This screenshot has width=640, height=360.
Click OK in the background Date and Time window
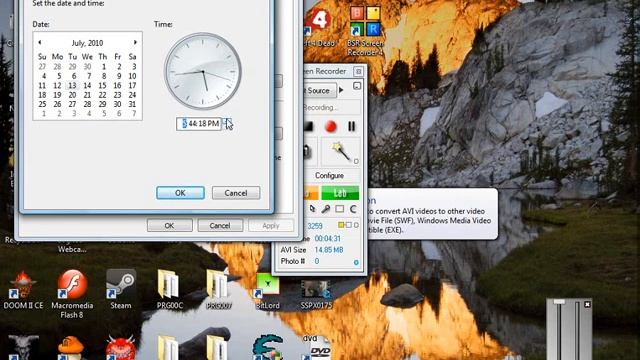(169, 225)
